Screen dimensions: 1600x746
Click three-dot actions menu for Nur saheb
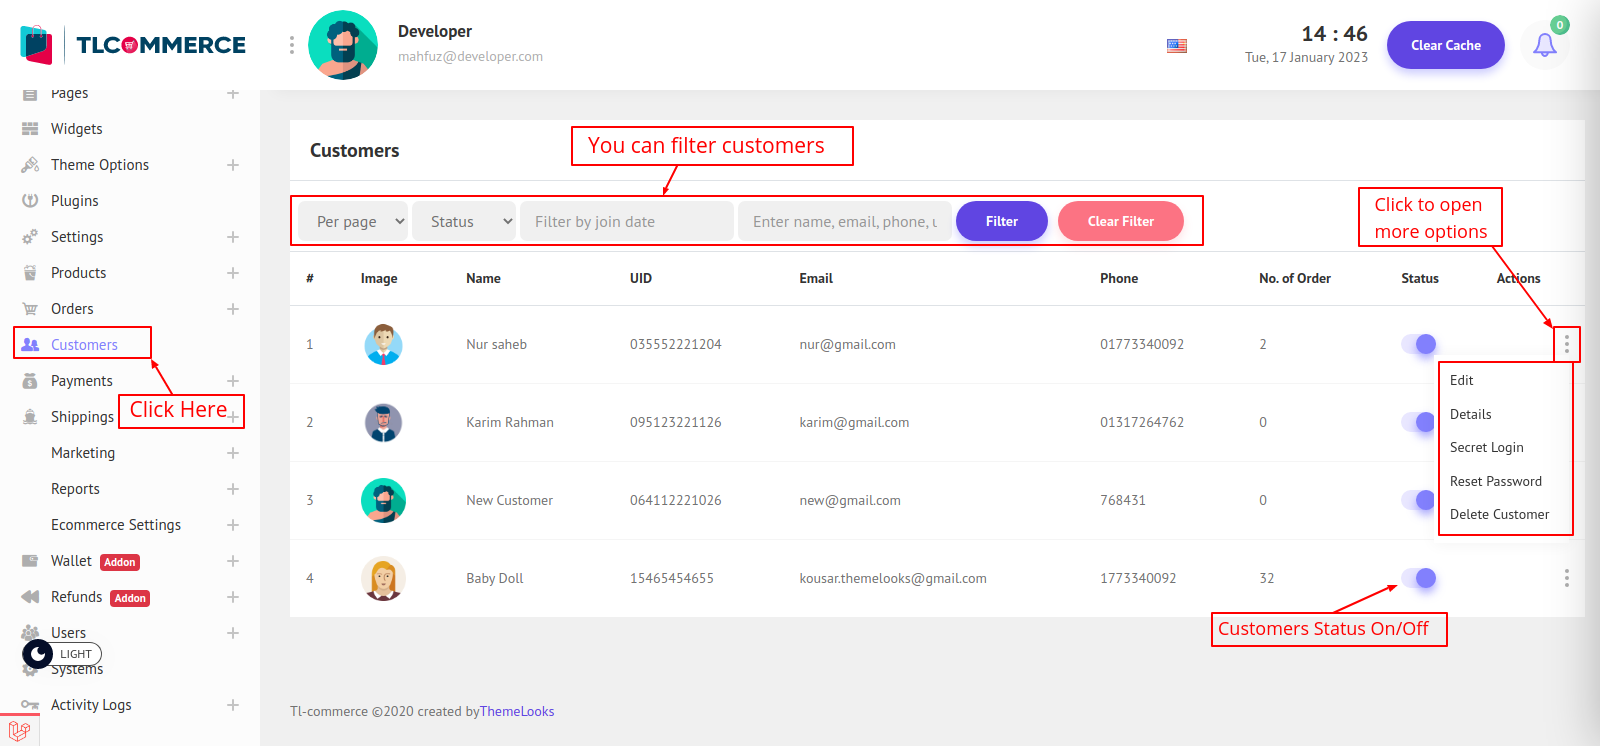(1566, 345)
